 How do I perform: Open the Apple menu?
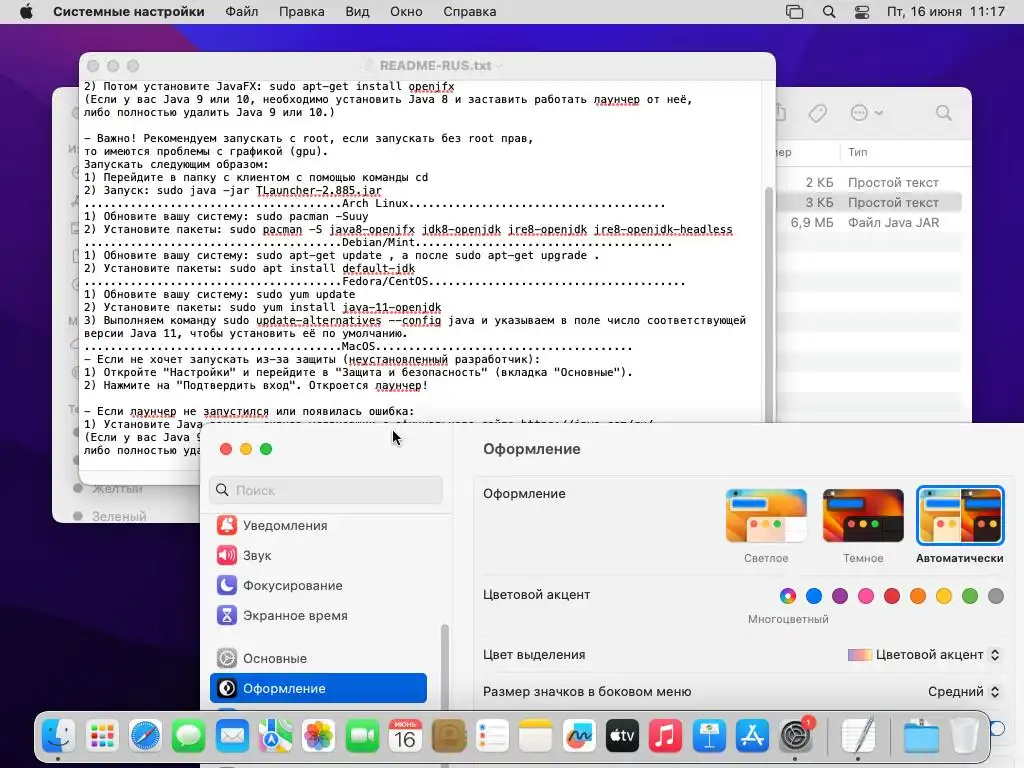pyautogui.click(x=26, y=12)
